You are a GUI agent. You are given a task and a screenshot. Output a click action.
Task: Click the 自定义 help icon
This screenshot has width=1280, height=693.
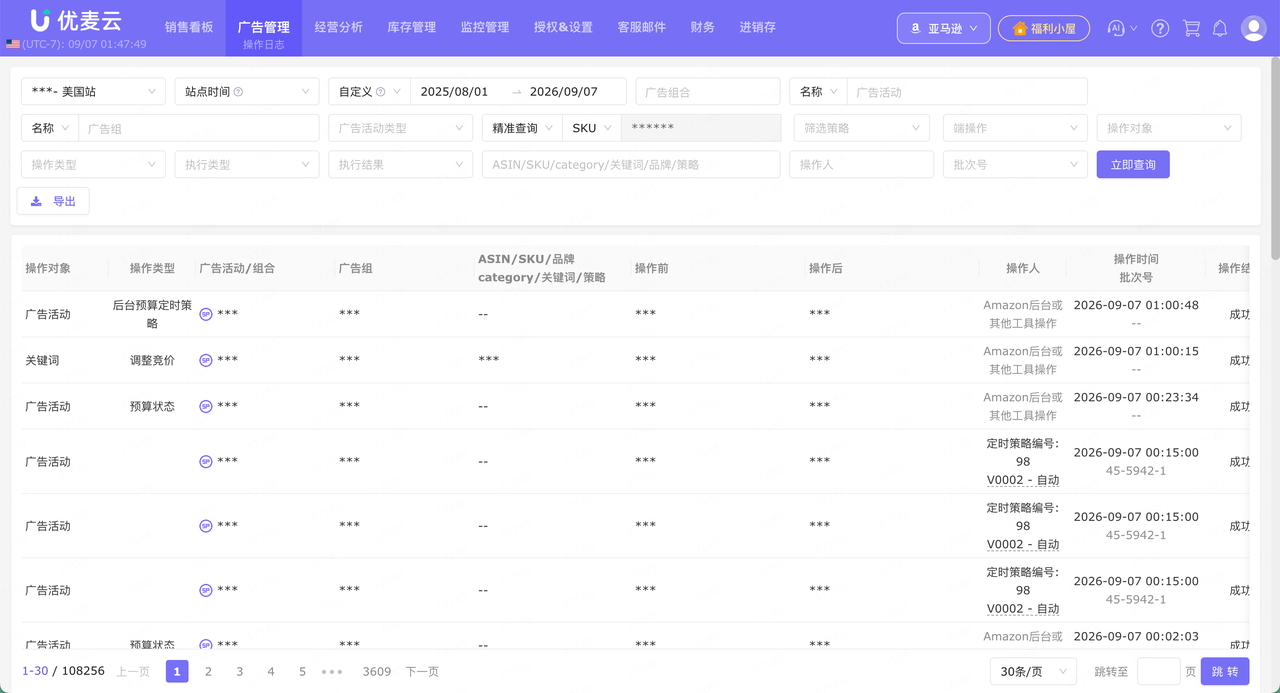(380, 92)
